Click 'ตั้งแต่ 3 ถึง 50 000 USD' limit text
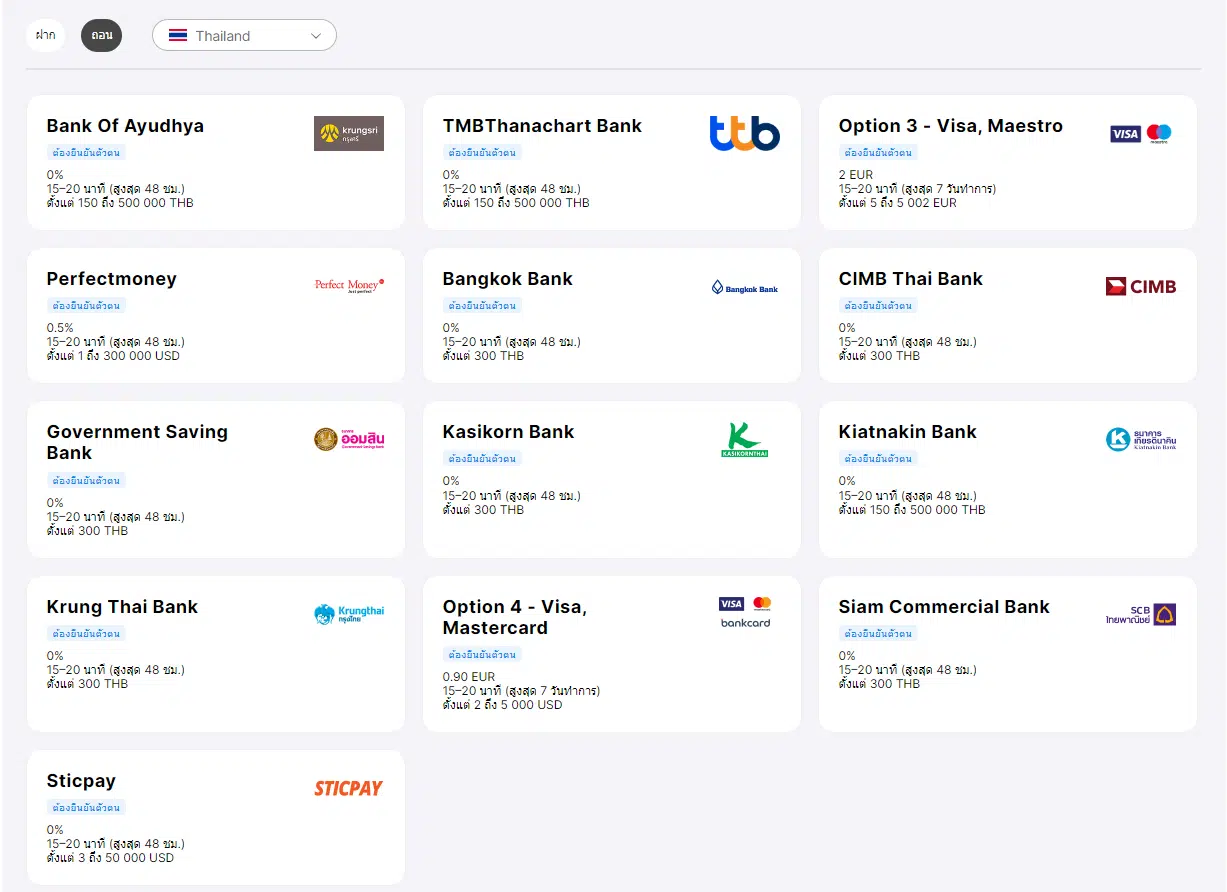 point(110,858)
